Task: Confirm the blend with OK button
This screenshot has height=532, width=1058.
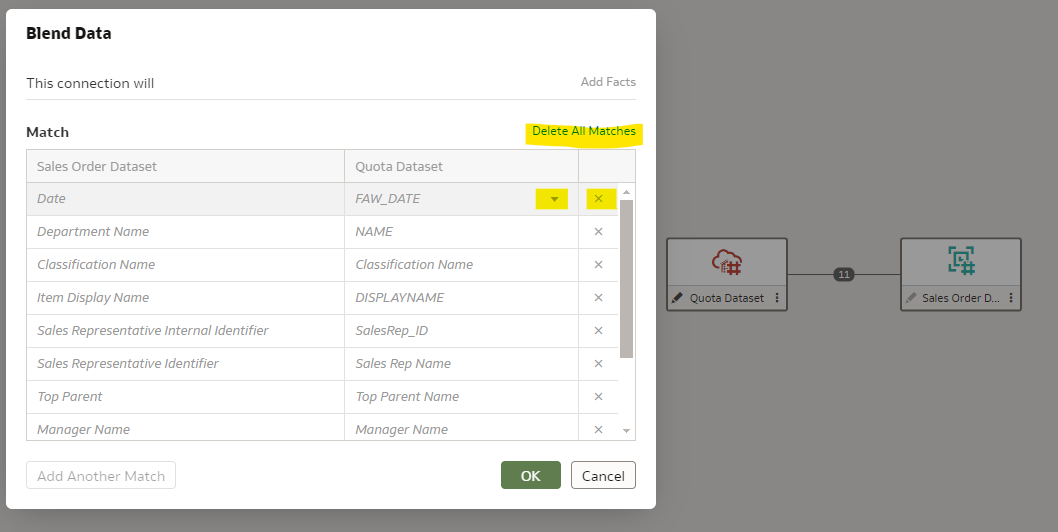Action: point(530,475)
